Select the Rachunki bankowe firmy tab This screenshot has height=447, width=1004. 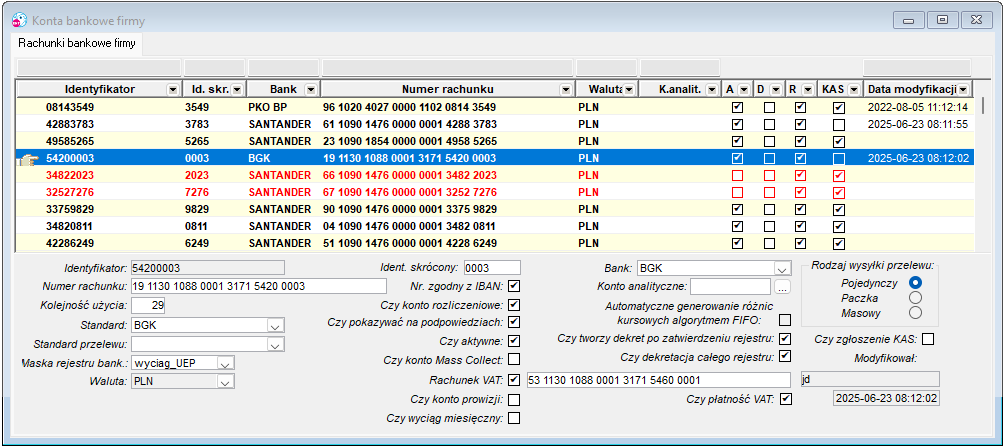pos(76,44)
